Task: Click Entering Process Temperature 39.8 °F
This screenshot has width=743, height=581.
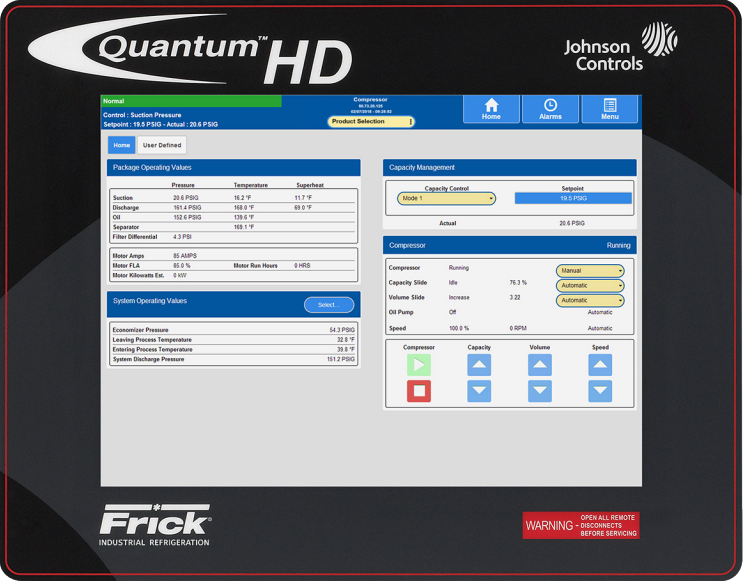Action: pos(346,350)
